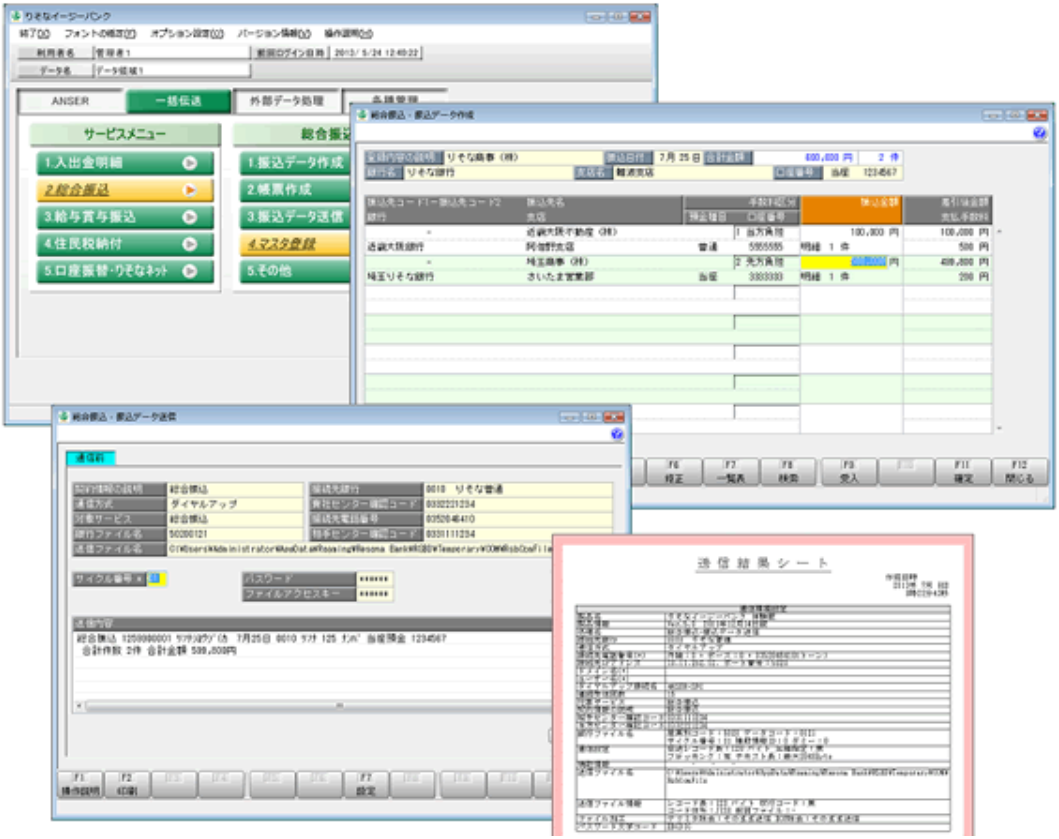Click arrow icon on 2.総合振込 button
1059x839 pixels.
189,189
